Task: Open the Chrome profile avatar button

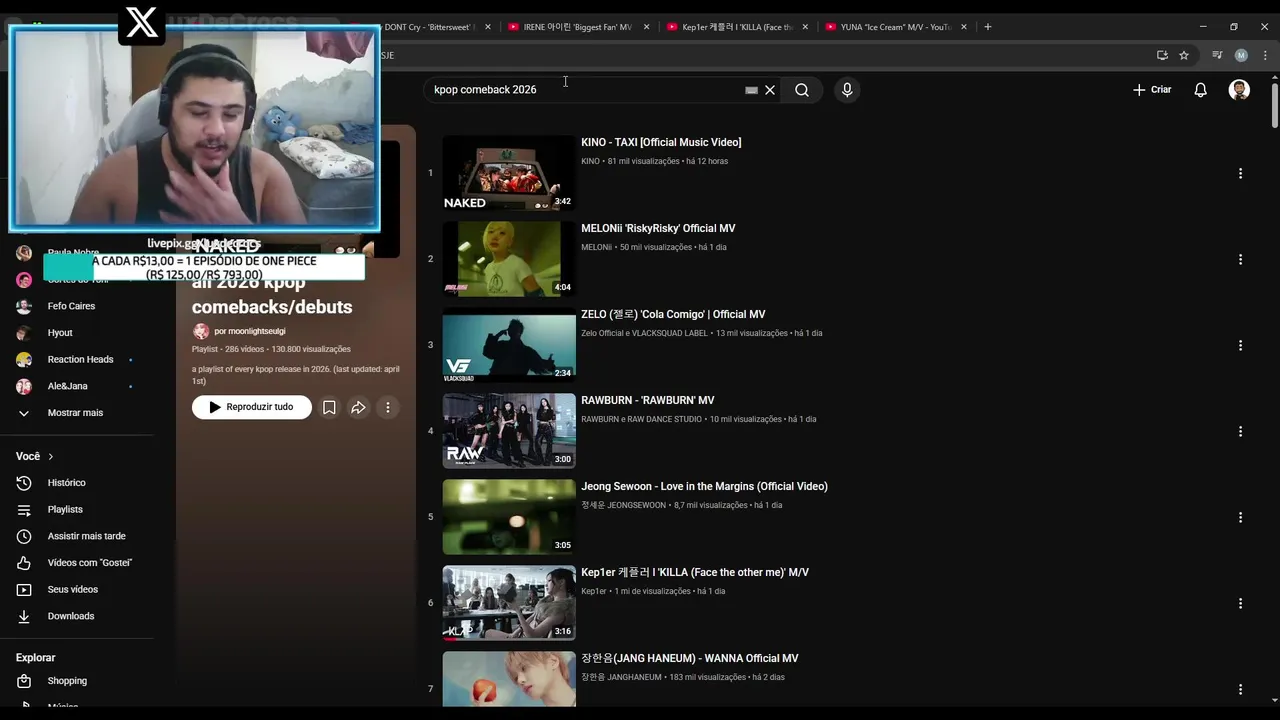Action: tap(1241, 55)
